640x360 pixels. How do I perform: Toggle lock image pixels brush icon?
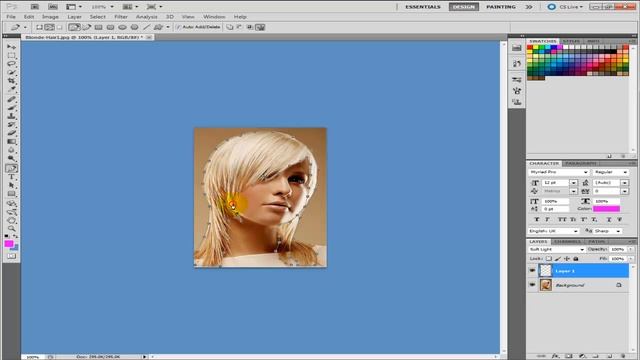coord(558,259)
